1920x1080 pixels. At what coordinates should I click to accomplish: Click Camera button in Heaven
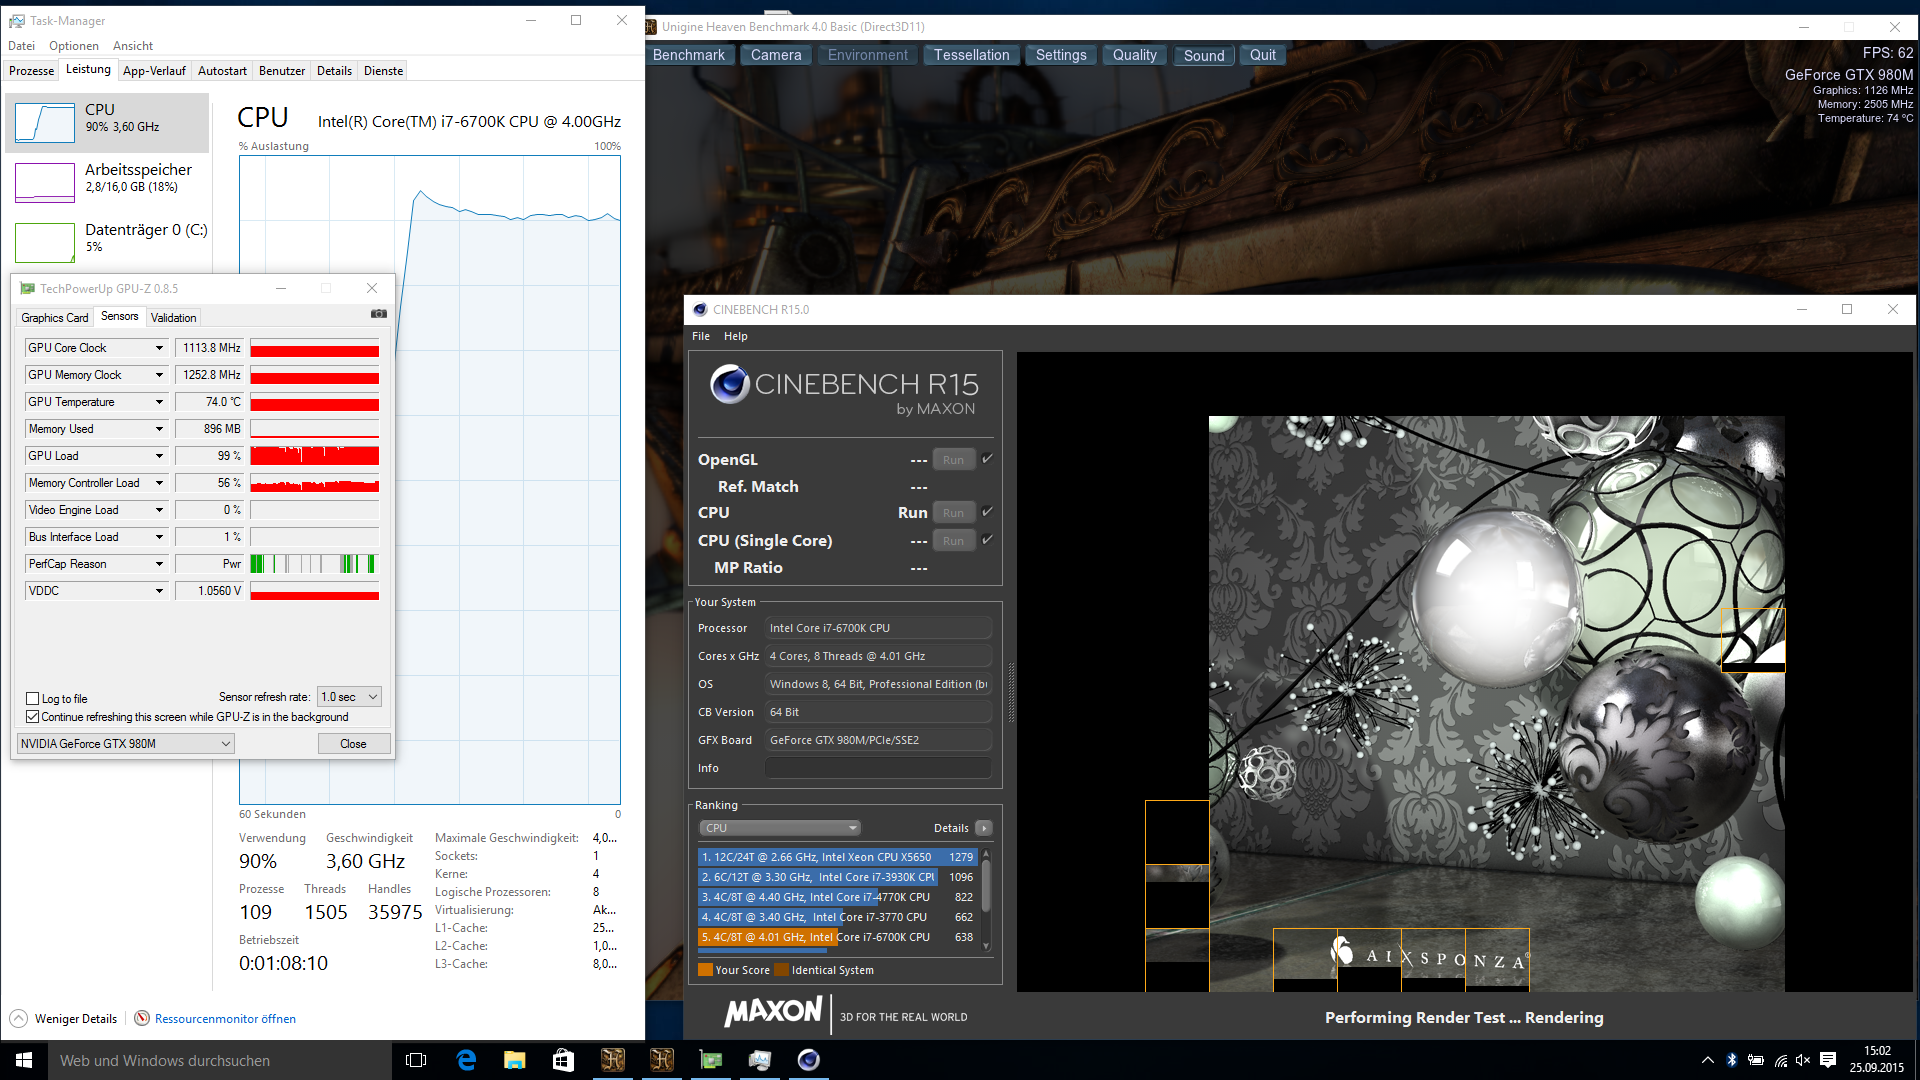[776, 55]
